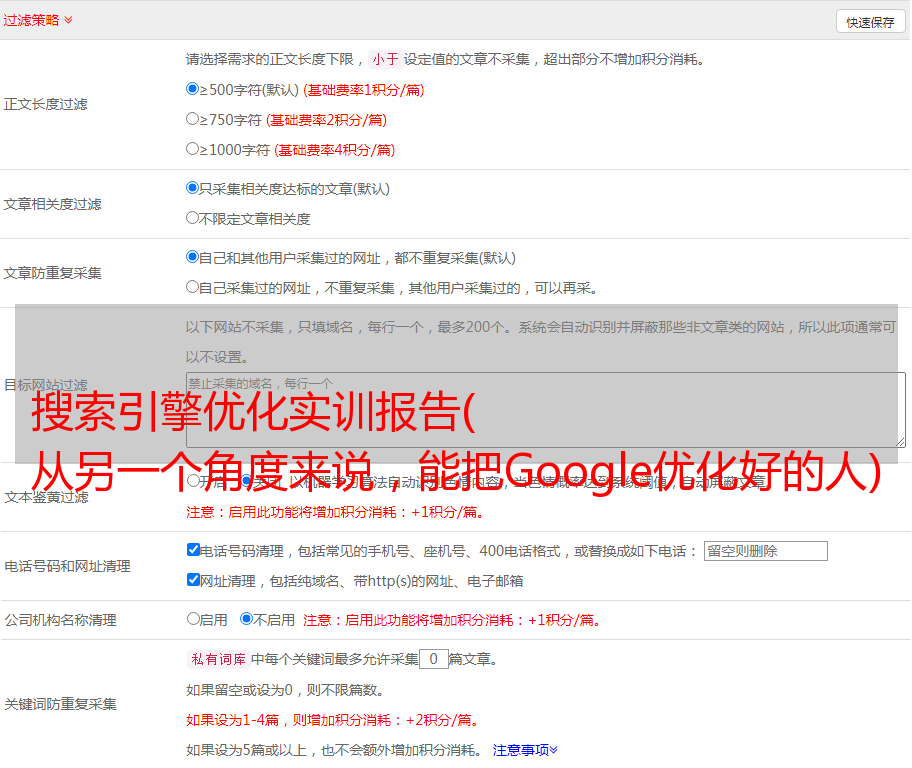Expand the 注意事项 link
Image resolution: width=912 pixels, height=768 pixels.
525,749
